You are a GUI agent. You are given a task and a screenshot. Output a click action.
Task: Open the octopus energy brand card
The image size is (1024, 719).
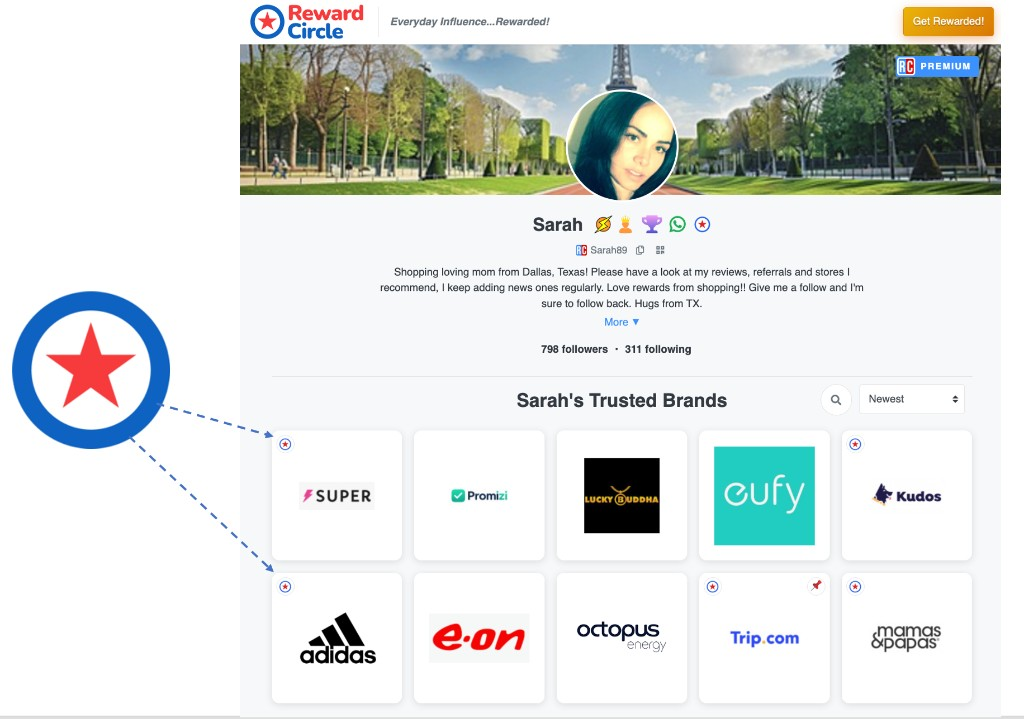(622, 638)
